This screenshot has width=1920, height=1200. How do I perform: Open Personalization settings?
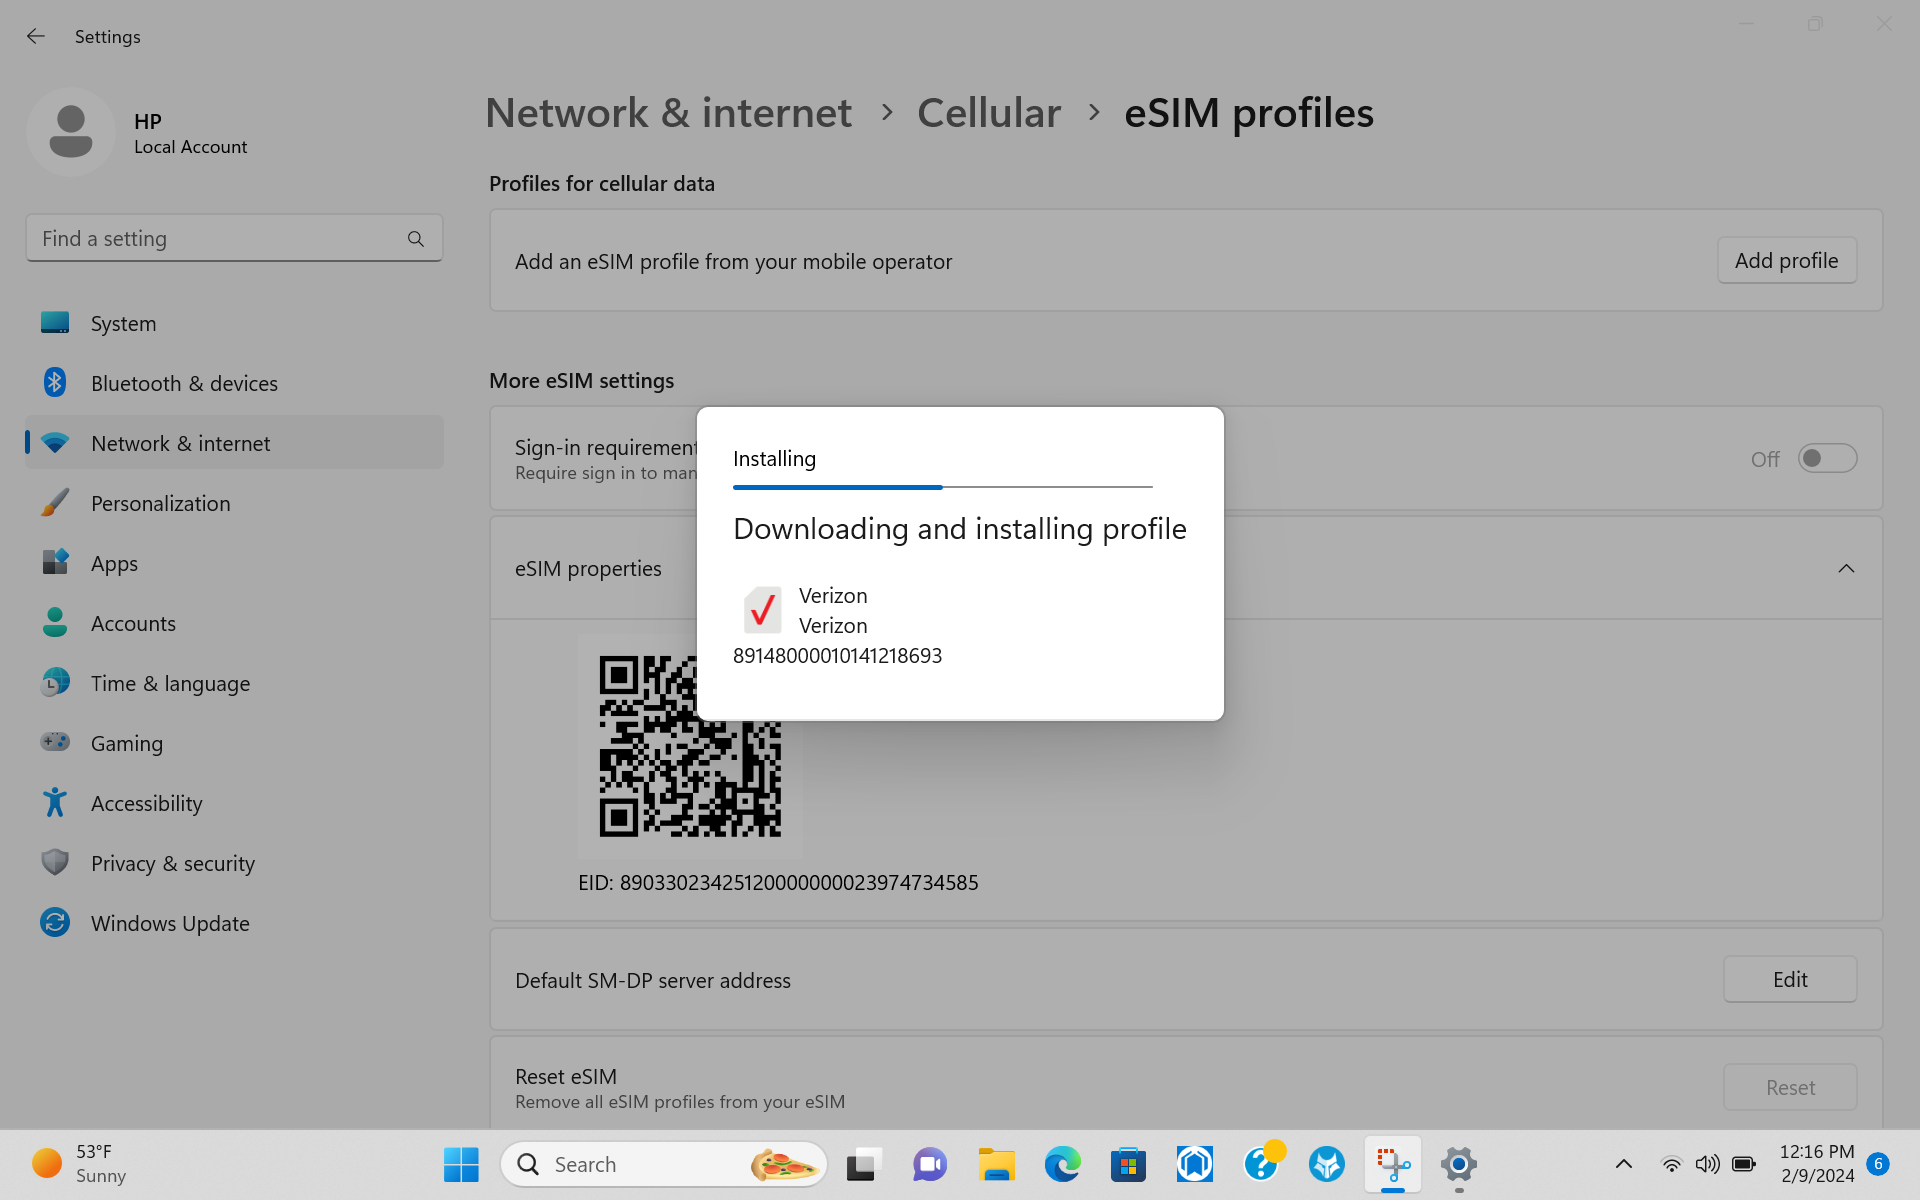point(234,503)
